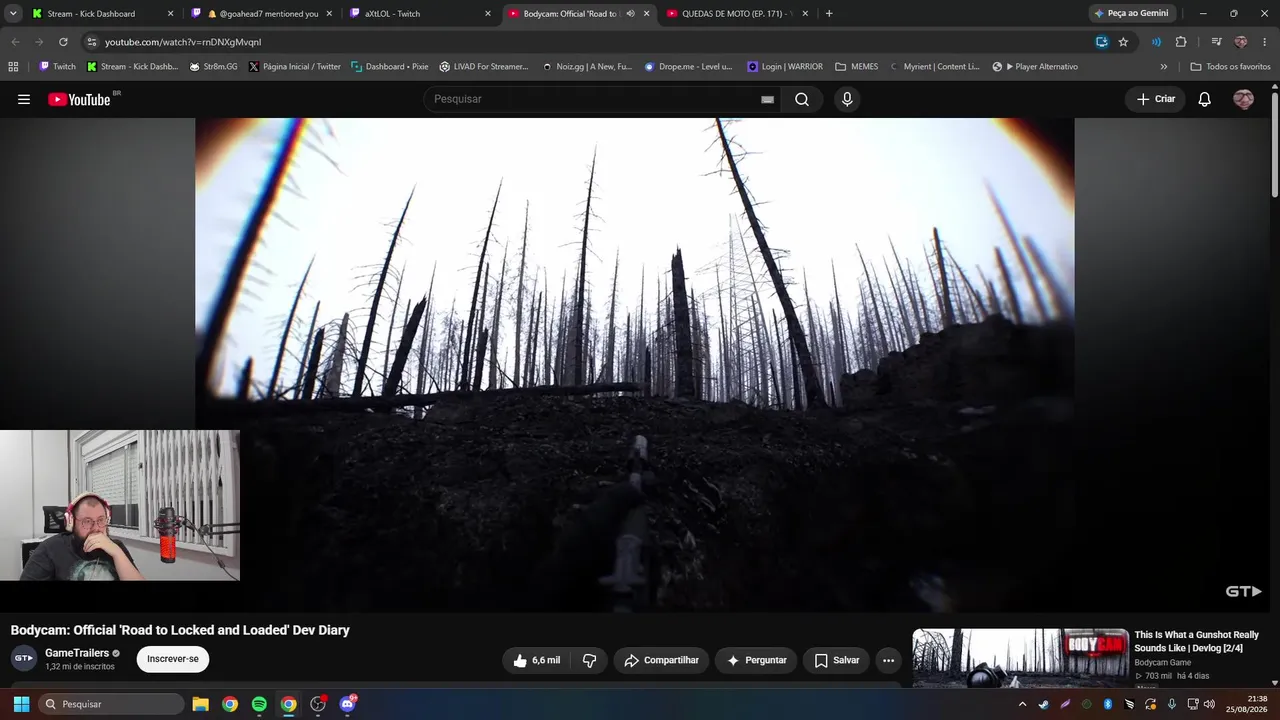Click the Chrome profile avatar in toolbar
This screenshot has width=1280, height=720.
pos(1241,42)
